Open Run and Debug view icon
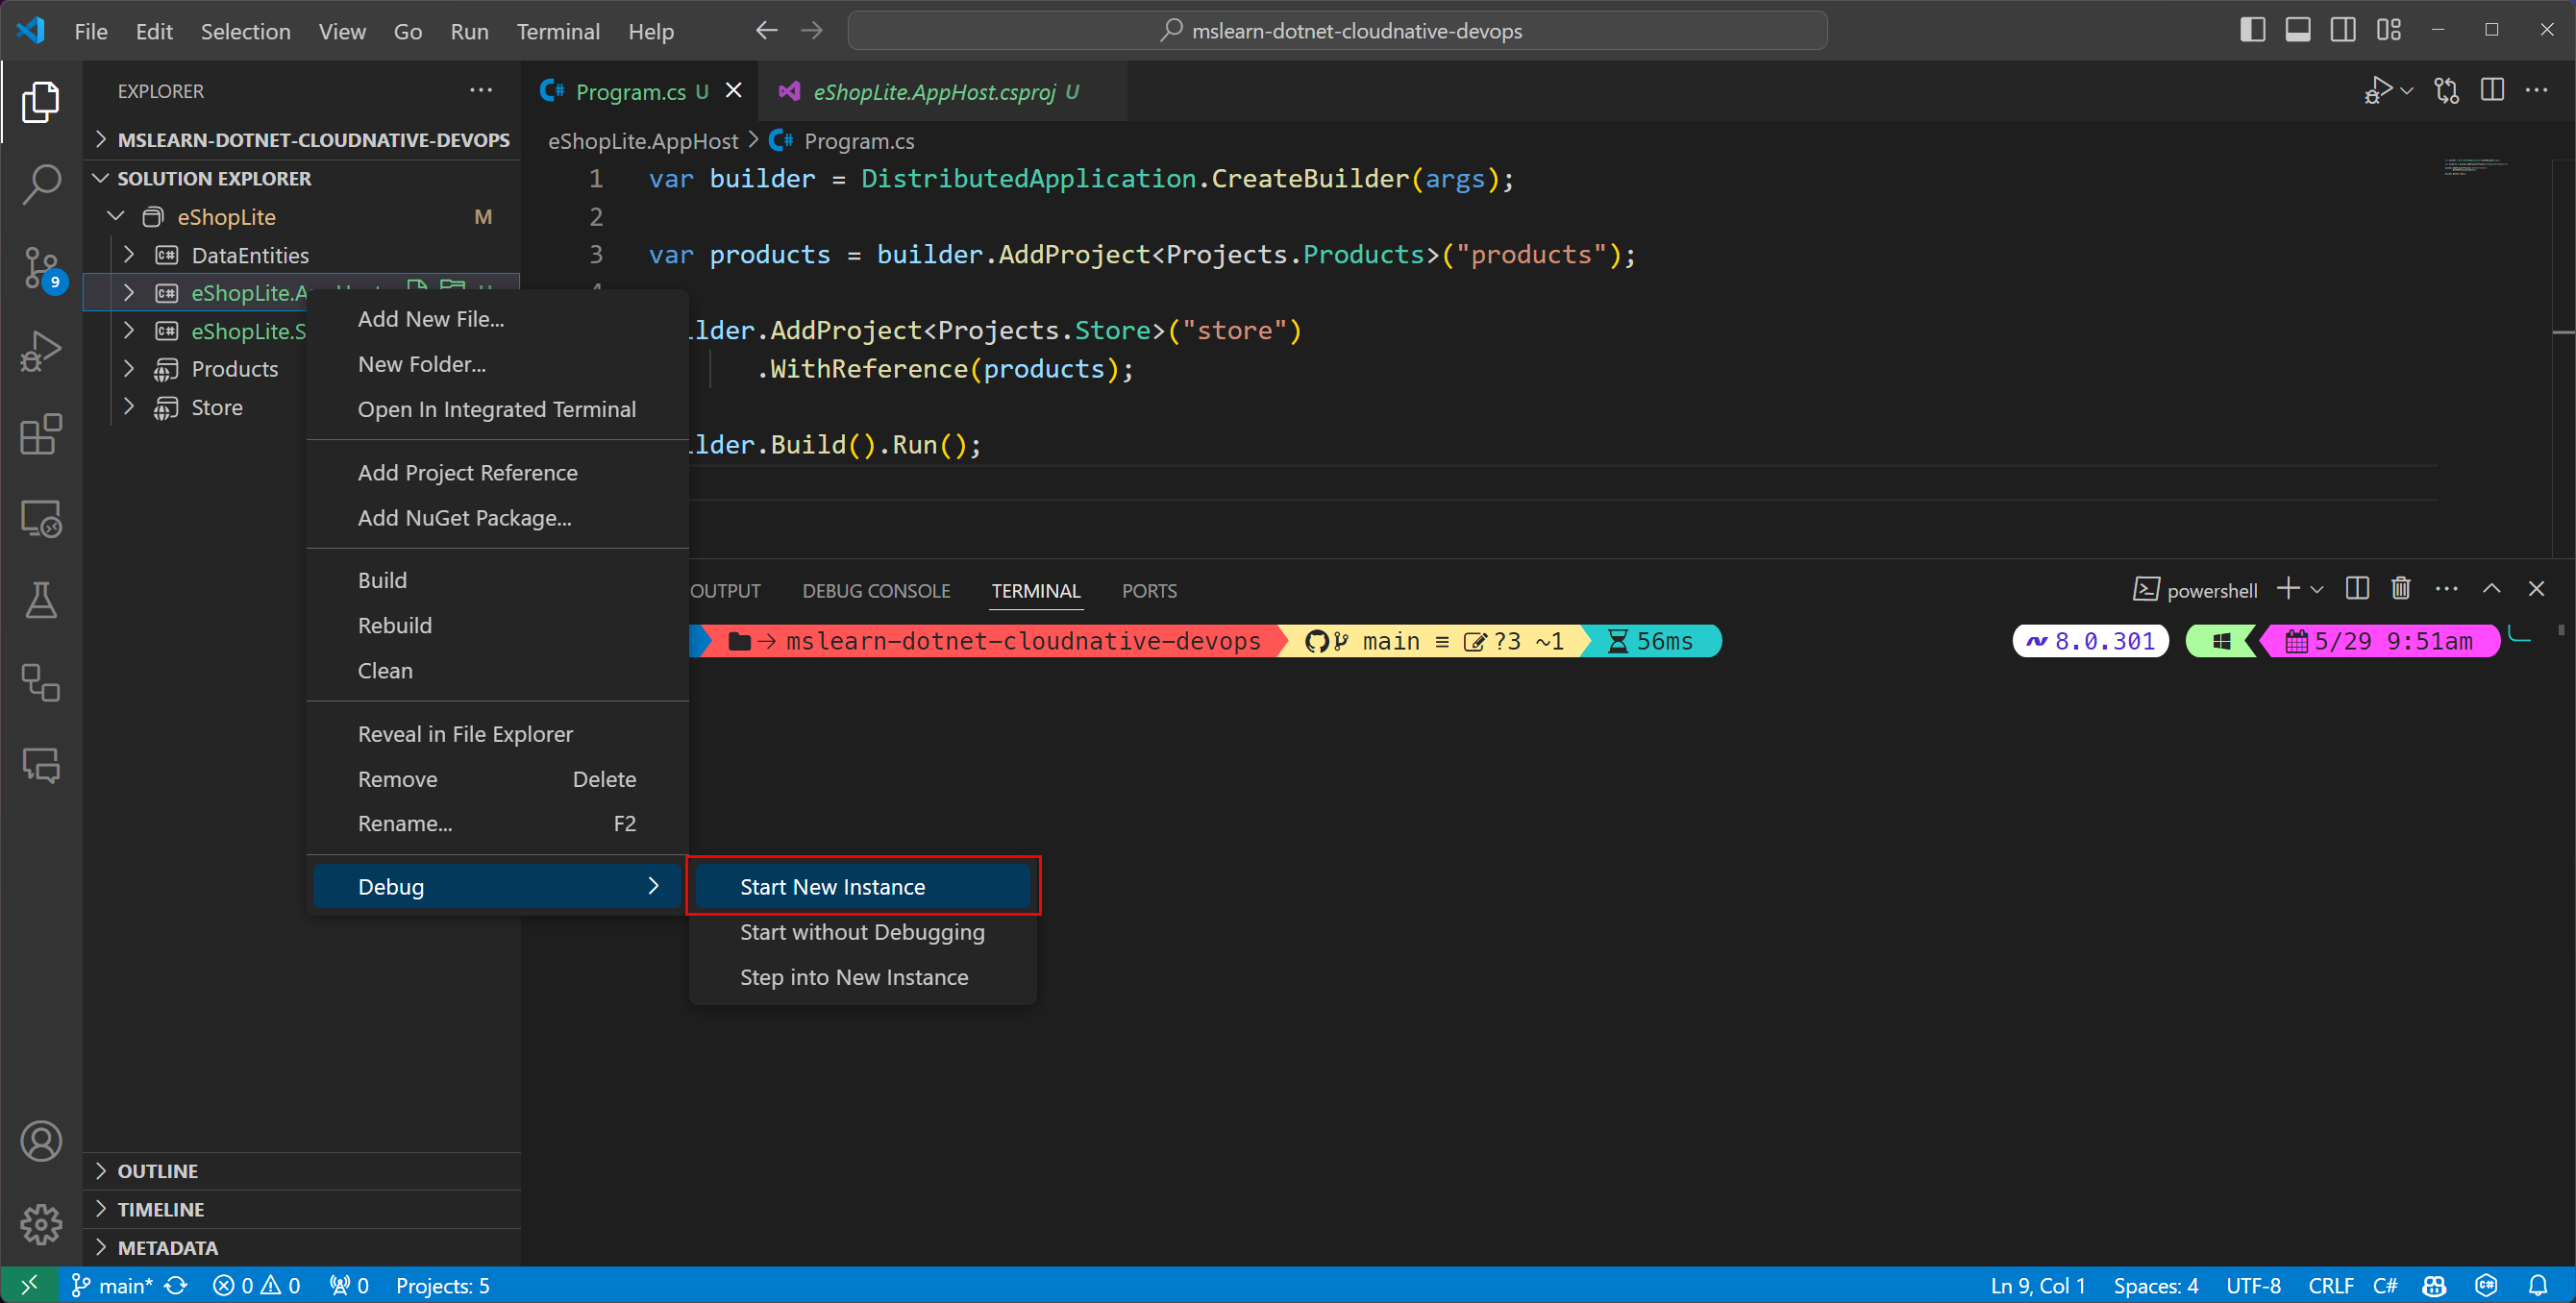This screenshot has width=2576, height=1303. [x=41, y=351]
